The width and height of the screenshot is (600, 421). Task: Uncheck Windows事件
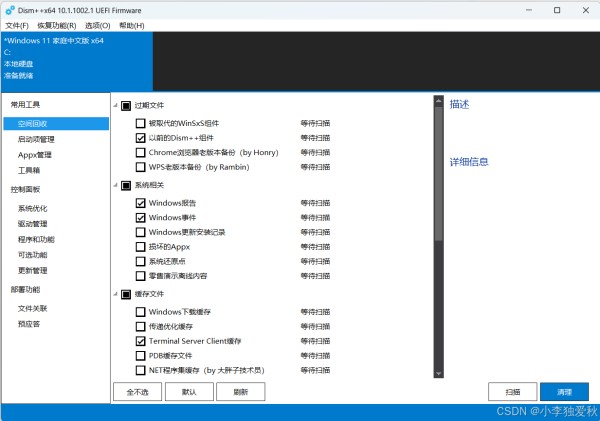140,217
